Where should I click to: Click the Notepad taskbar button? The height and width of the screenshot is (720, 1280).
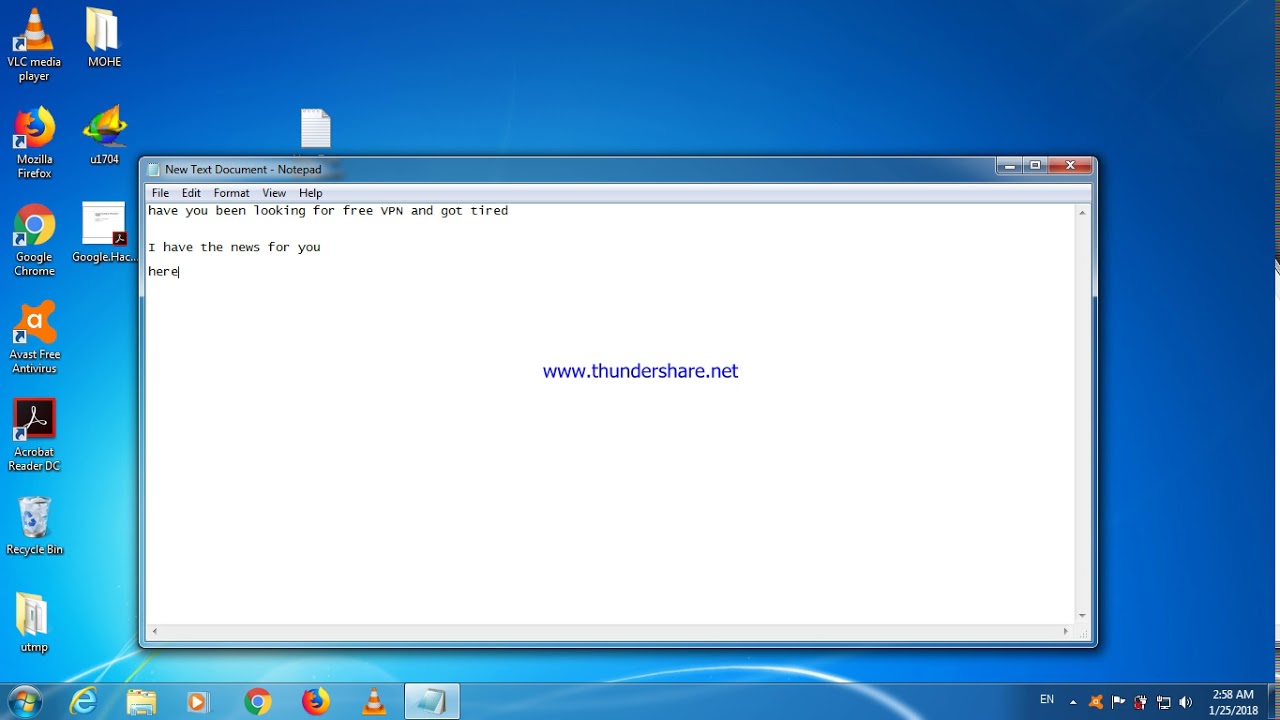[x=432, y=702]
